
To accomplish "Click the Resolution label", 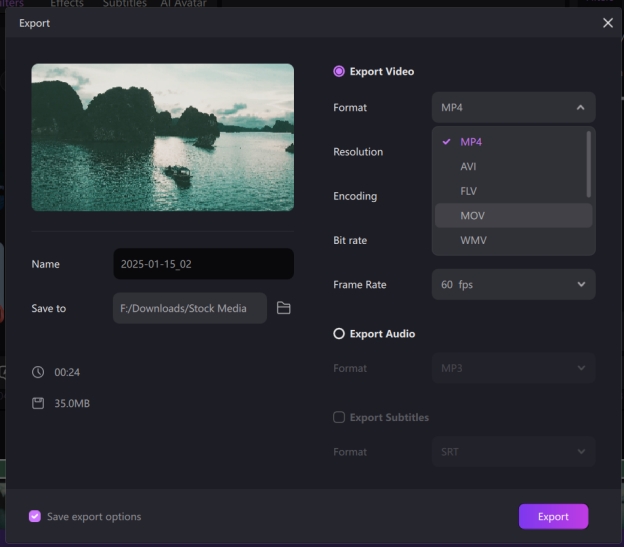I will click(x=358, y=152).
